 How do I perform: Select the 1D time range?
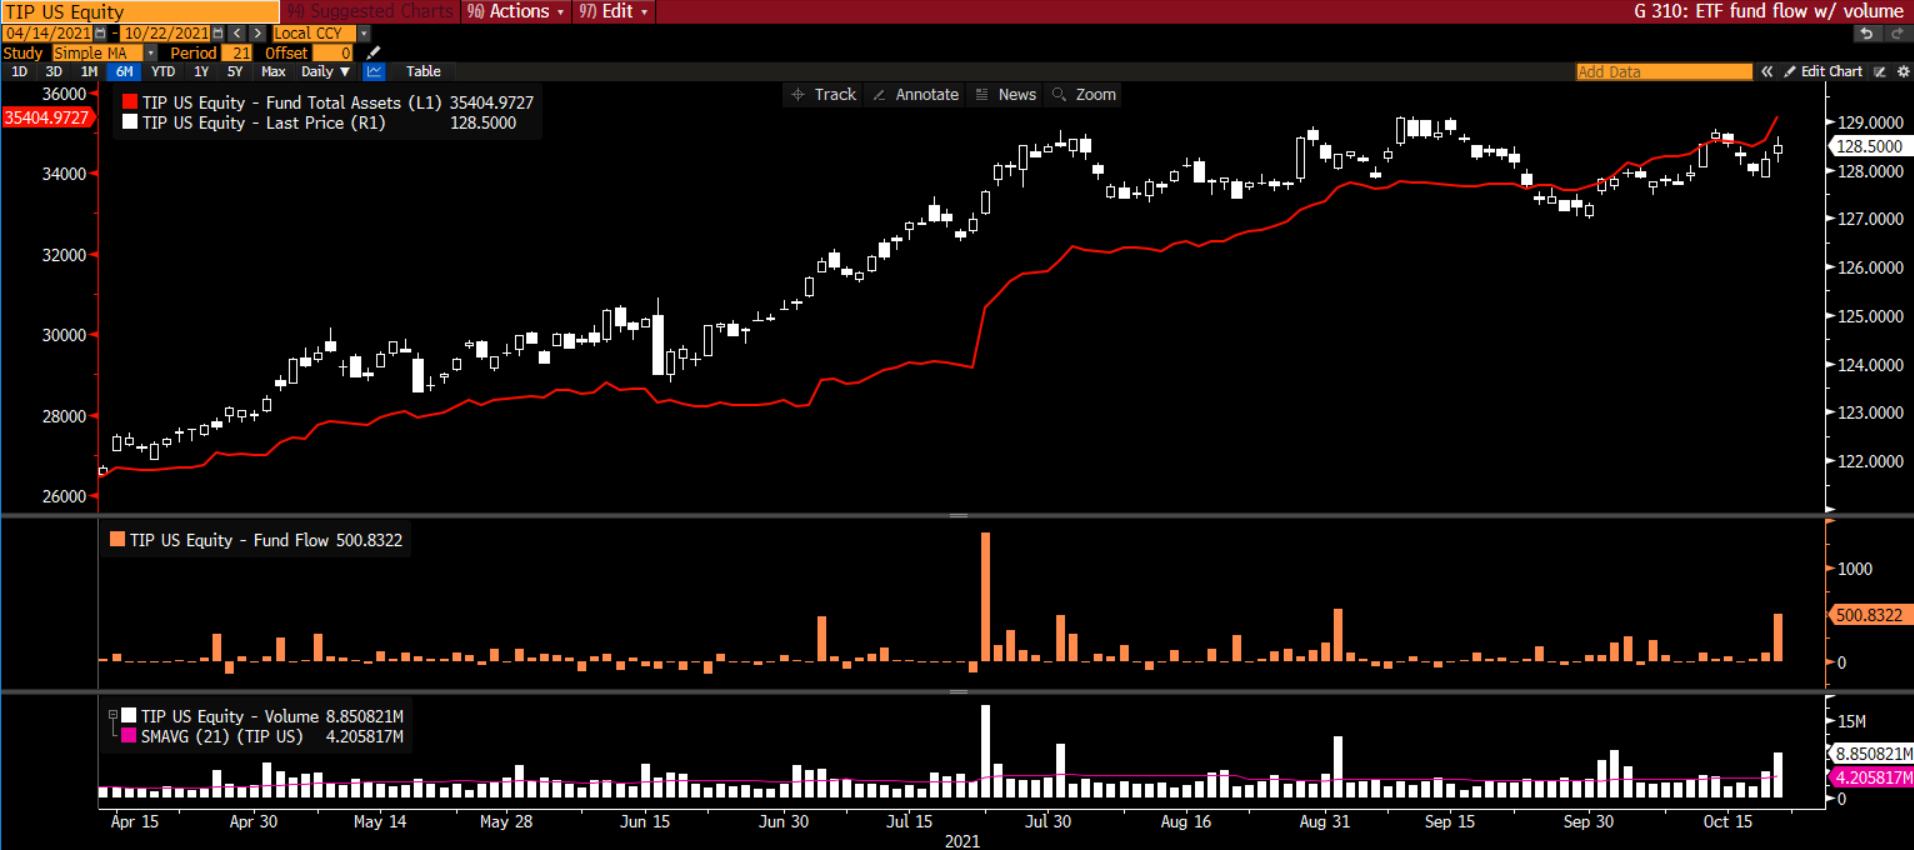pyautogui.click(x=19, y=71)
